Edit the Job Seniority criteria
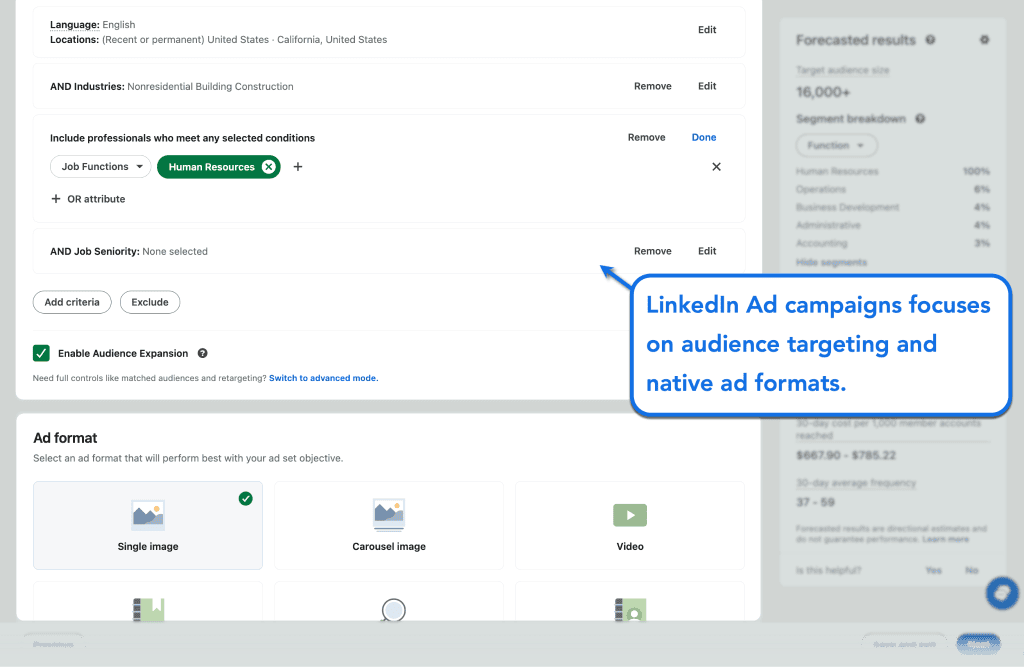This screenshot has width=1024, height=667. pos(707,251)
